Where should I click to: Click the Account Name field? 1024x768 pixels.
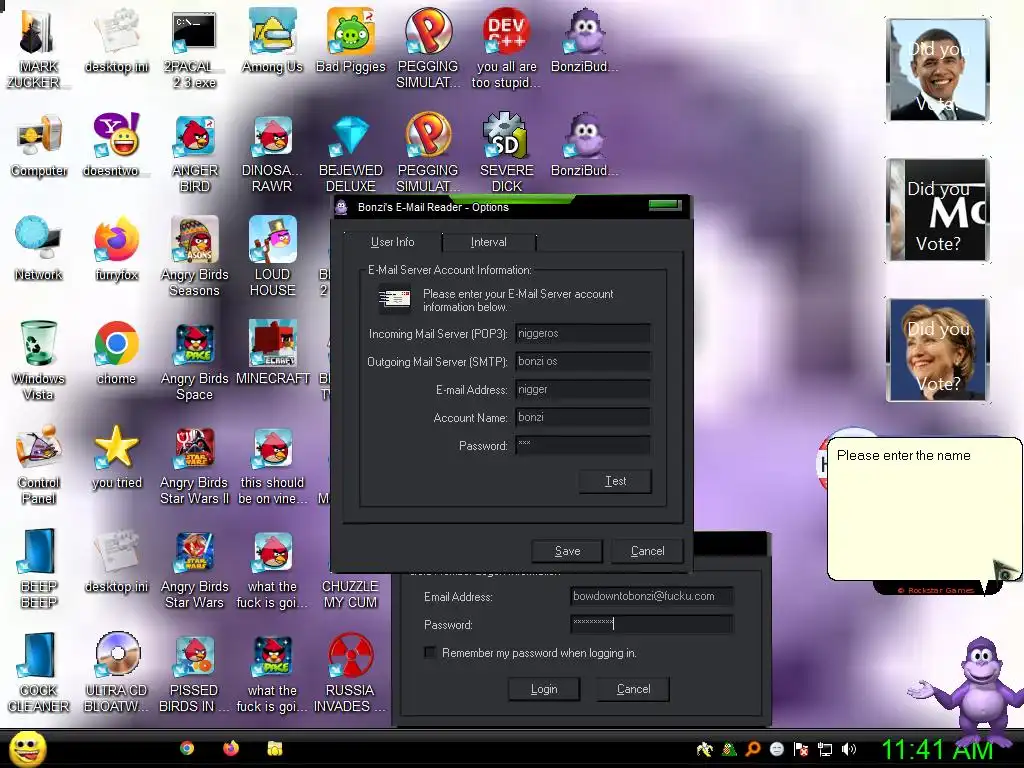pos(583,417)
